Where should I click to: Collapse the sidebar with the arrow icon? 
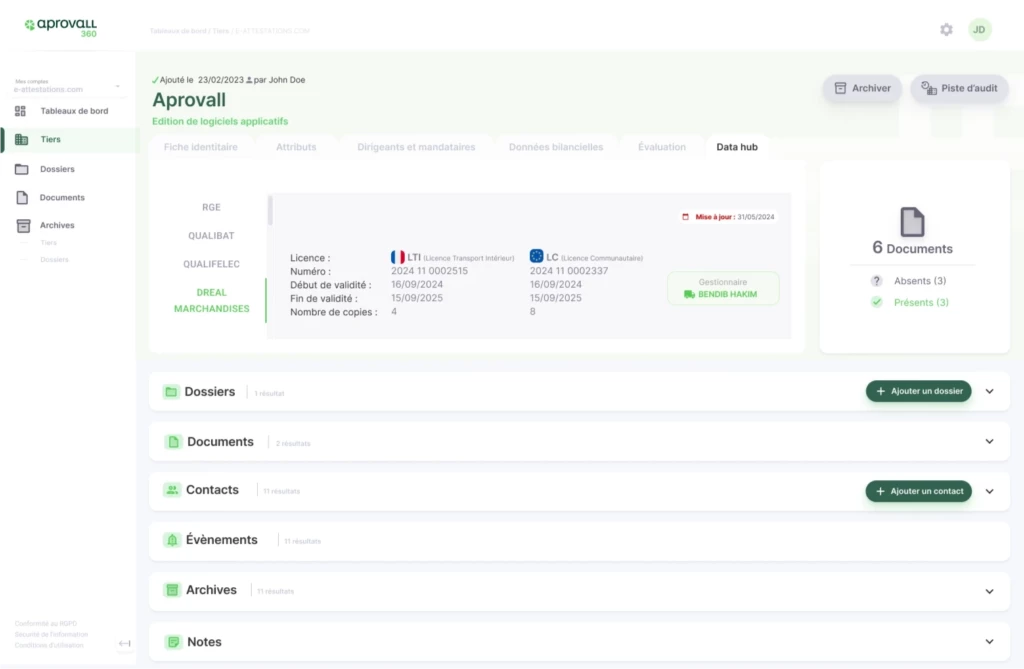pyautogui.click(x=124, y=644)
